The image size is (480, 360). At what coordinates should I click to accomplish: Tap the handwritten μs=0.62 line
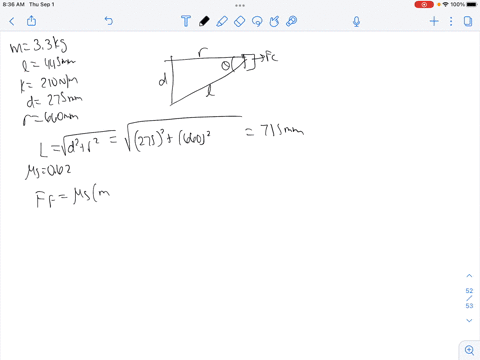coord(48,171)
